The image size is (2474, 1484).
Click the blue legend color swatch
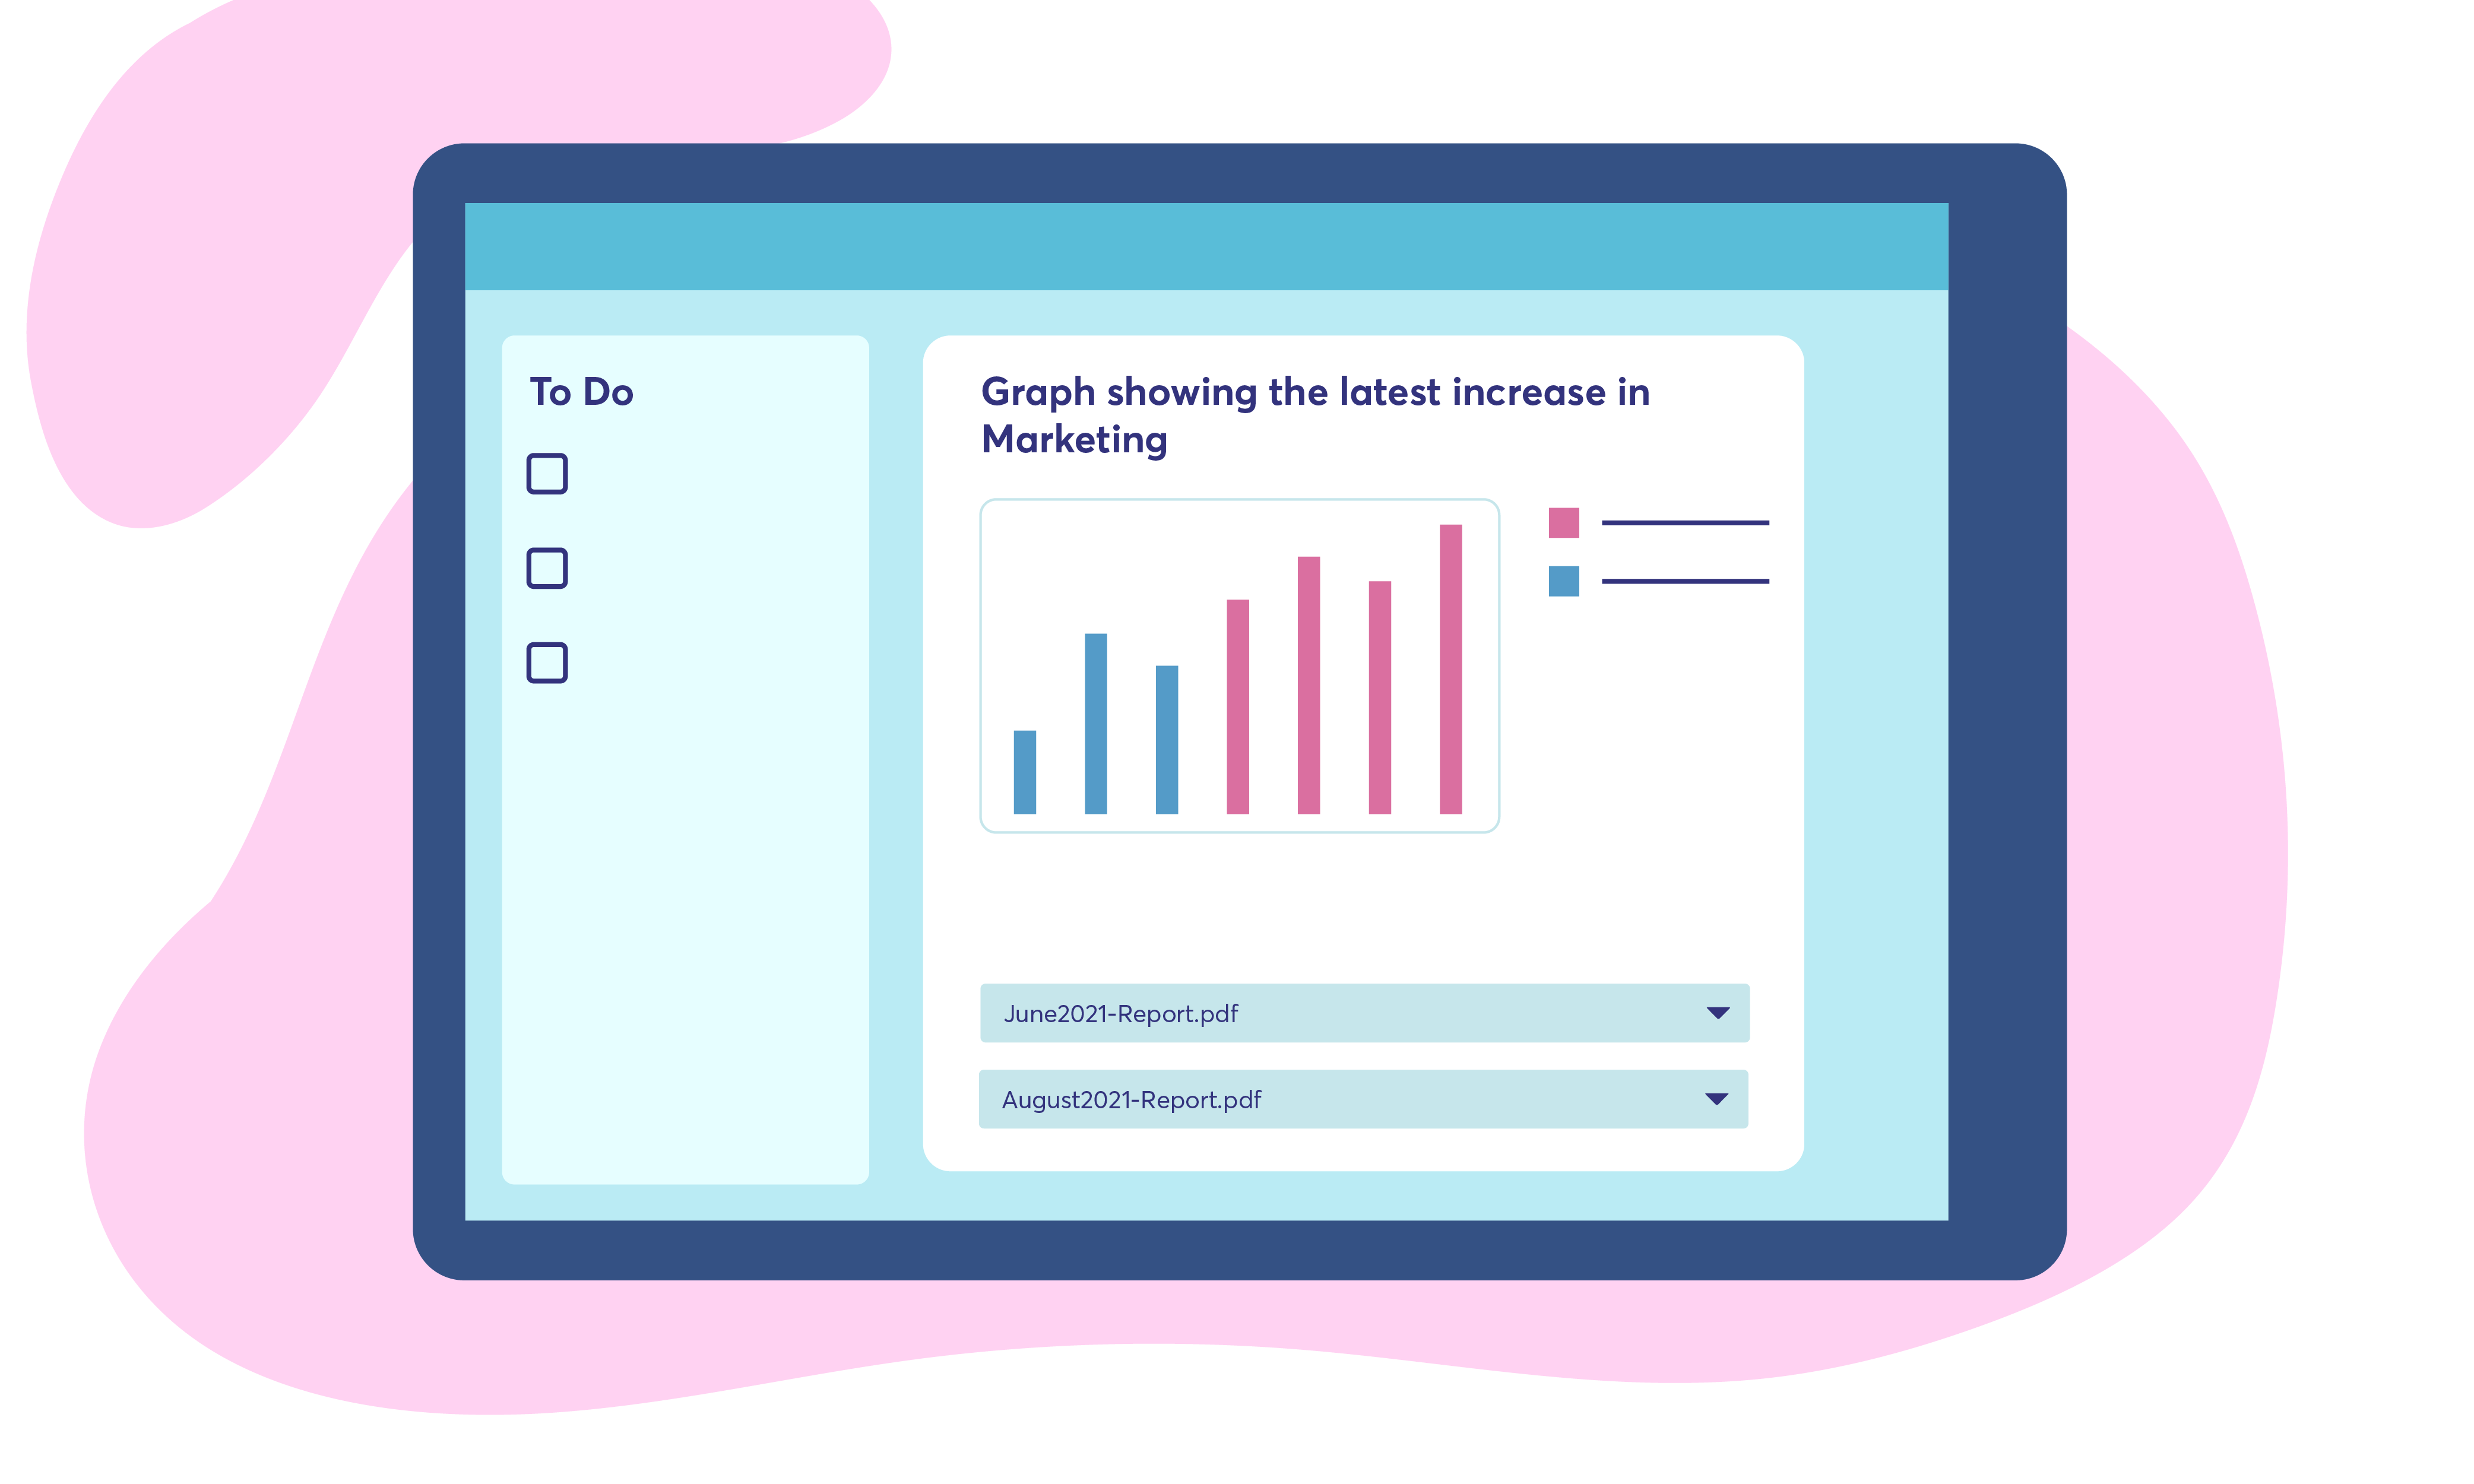click(1563, 581)
